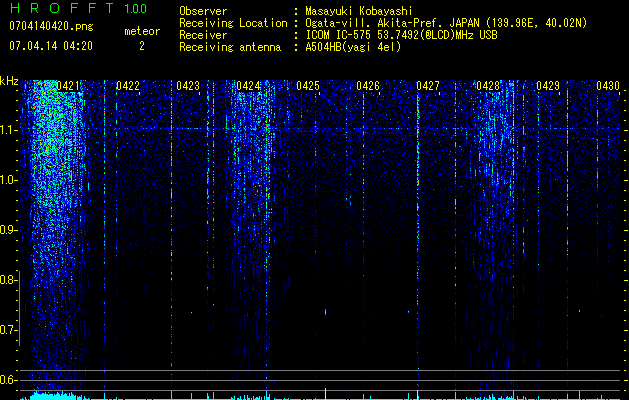Click the 0.6 frequency axis label
The image size is (629, 400).
tap(8, 380)
